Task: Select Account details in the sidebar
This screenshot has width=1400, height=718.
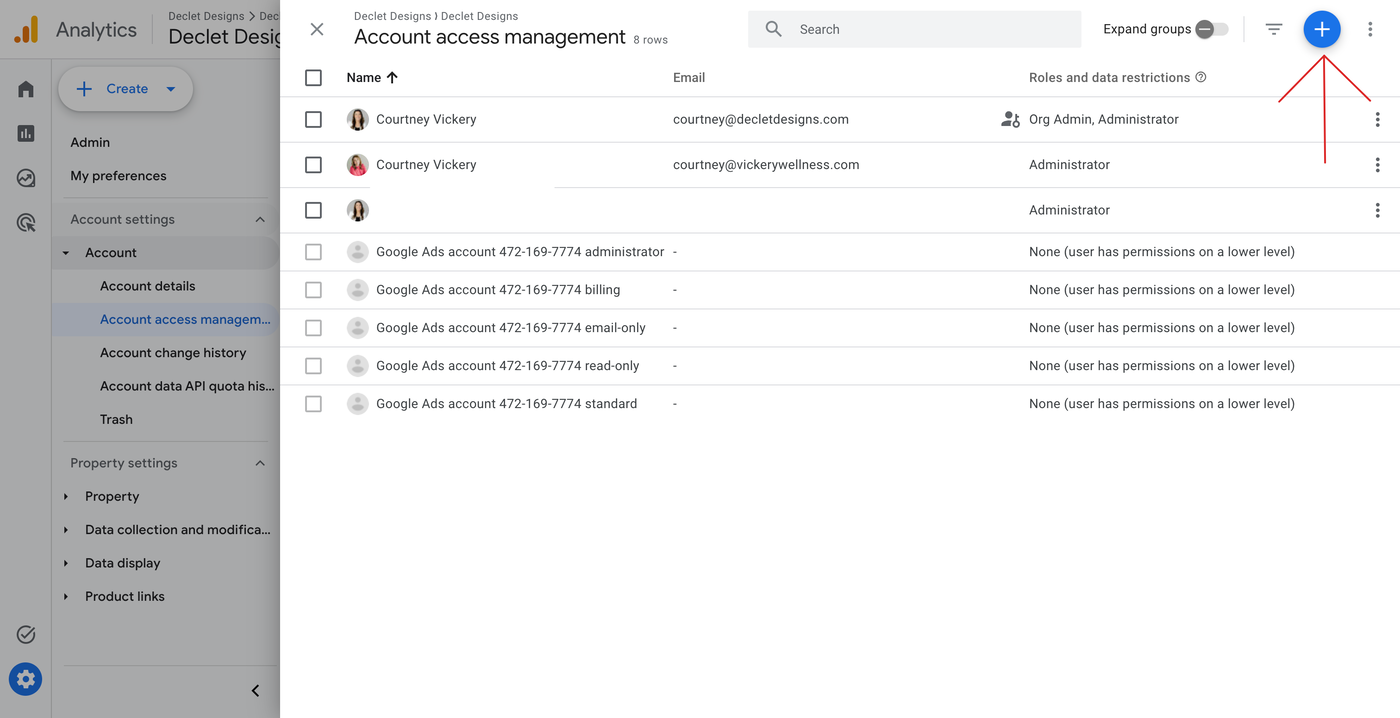Action: tap(148, 286)
